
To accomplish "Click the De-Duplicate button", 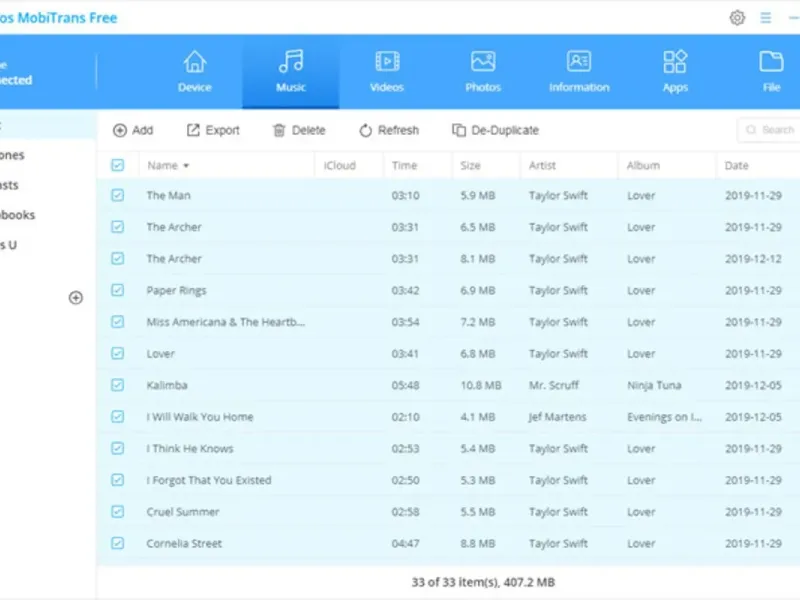I will (x=495, y=131).
